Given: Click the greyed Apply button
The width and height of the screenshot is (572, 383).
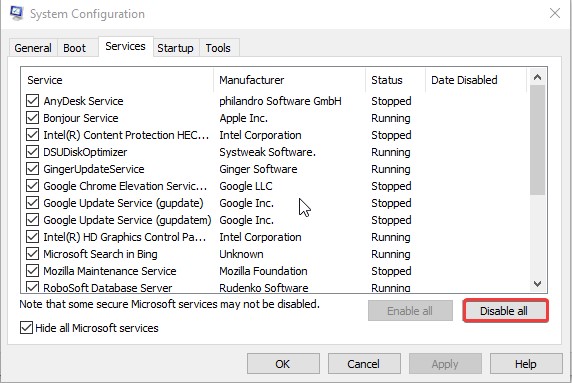Looking at the screenshot, I should (x=445, y=364).
